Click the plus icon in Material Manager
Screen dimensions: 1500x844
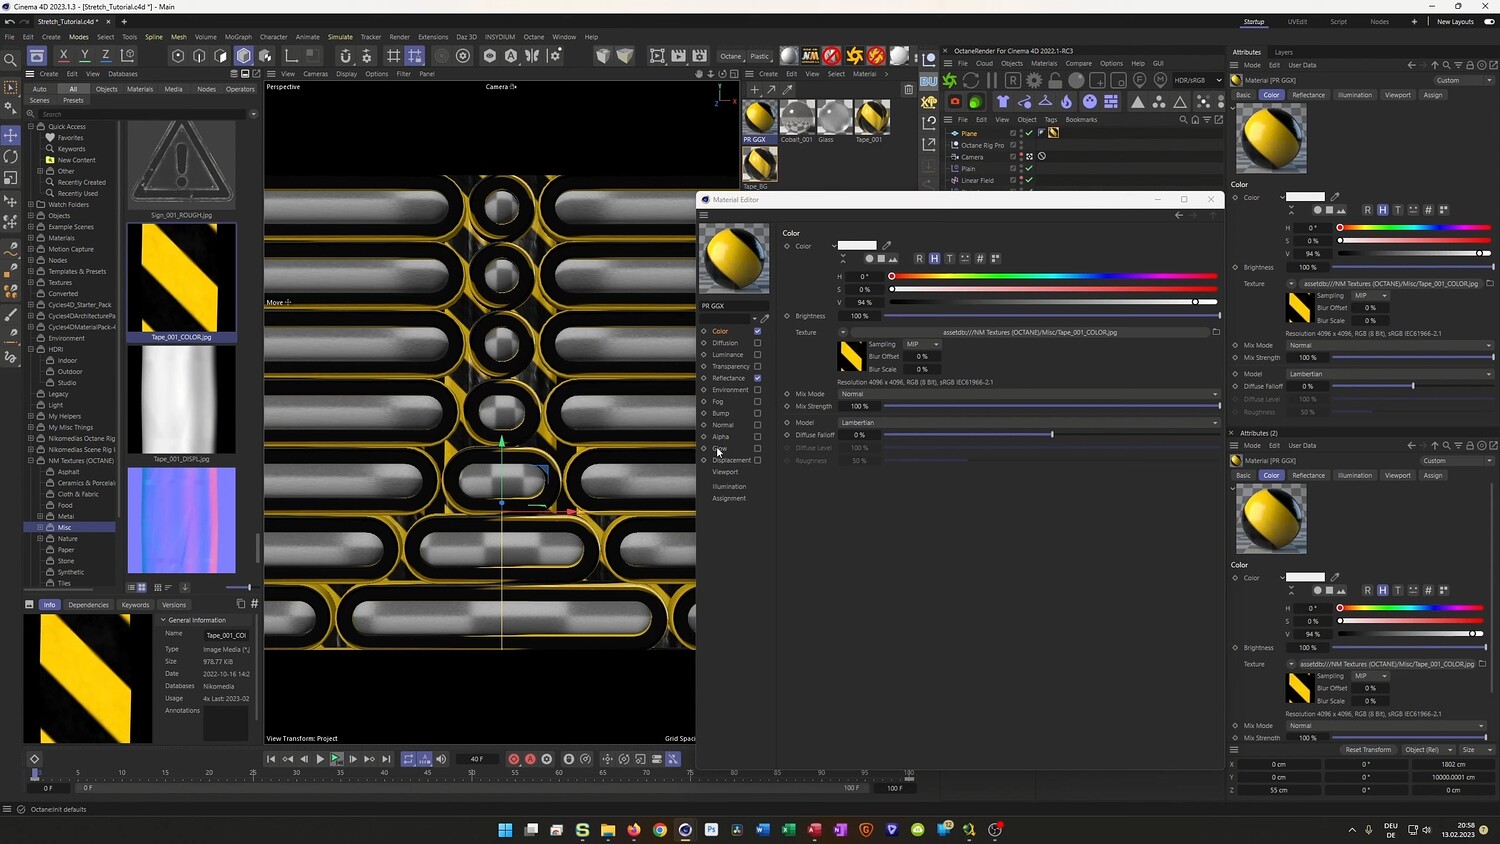[x=755, y=90]
